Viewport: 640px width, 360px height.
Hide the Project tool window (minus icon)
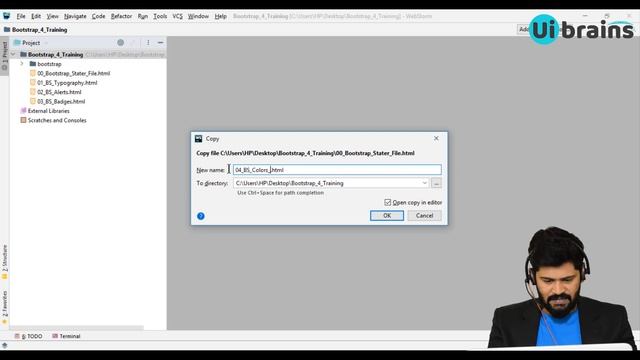(160, 42)
